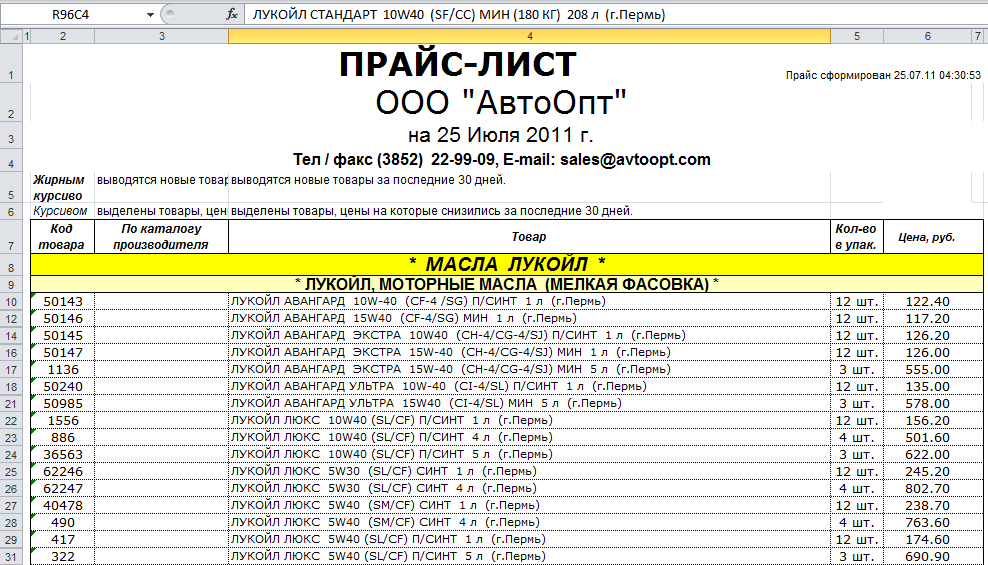Image resolution: width=988 pixels, height=565 pixels.
Task: Select highlighted column header 4
Action: click(529, 37)
